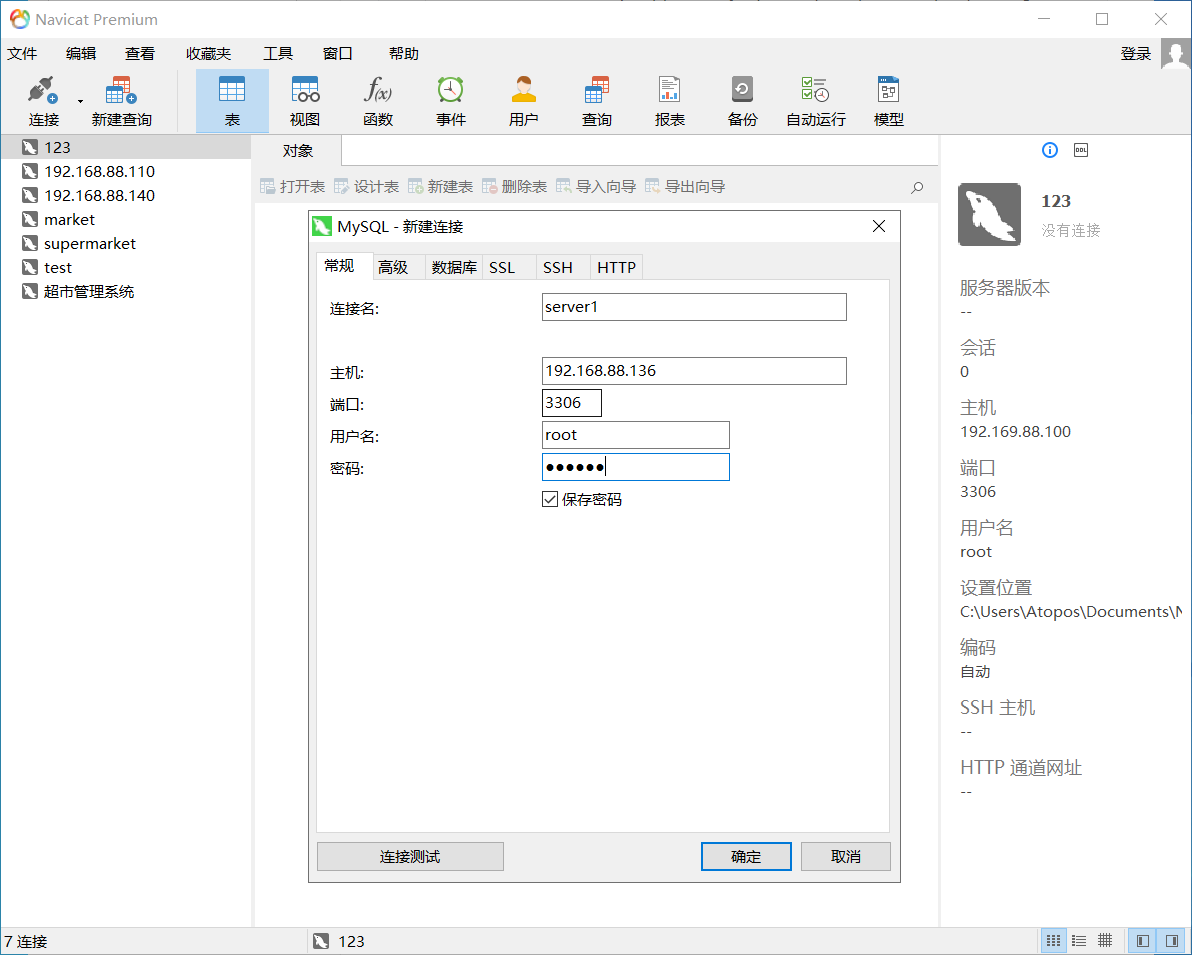
Task: Click the Test Connection (连接测试) button
Action: (410, 857)
